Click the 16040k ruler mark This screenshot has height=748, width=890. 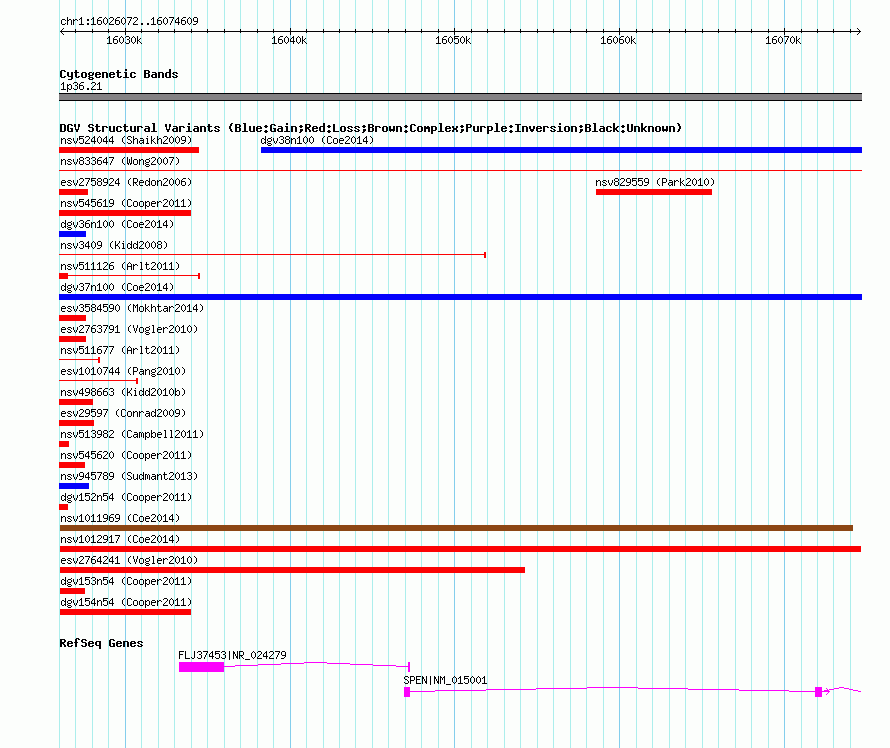[x=289, y=40]
